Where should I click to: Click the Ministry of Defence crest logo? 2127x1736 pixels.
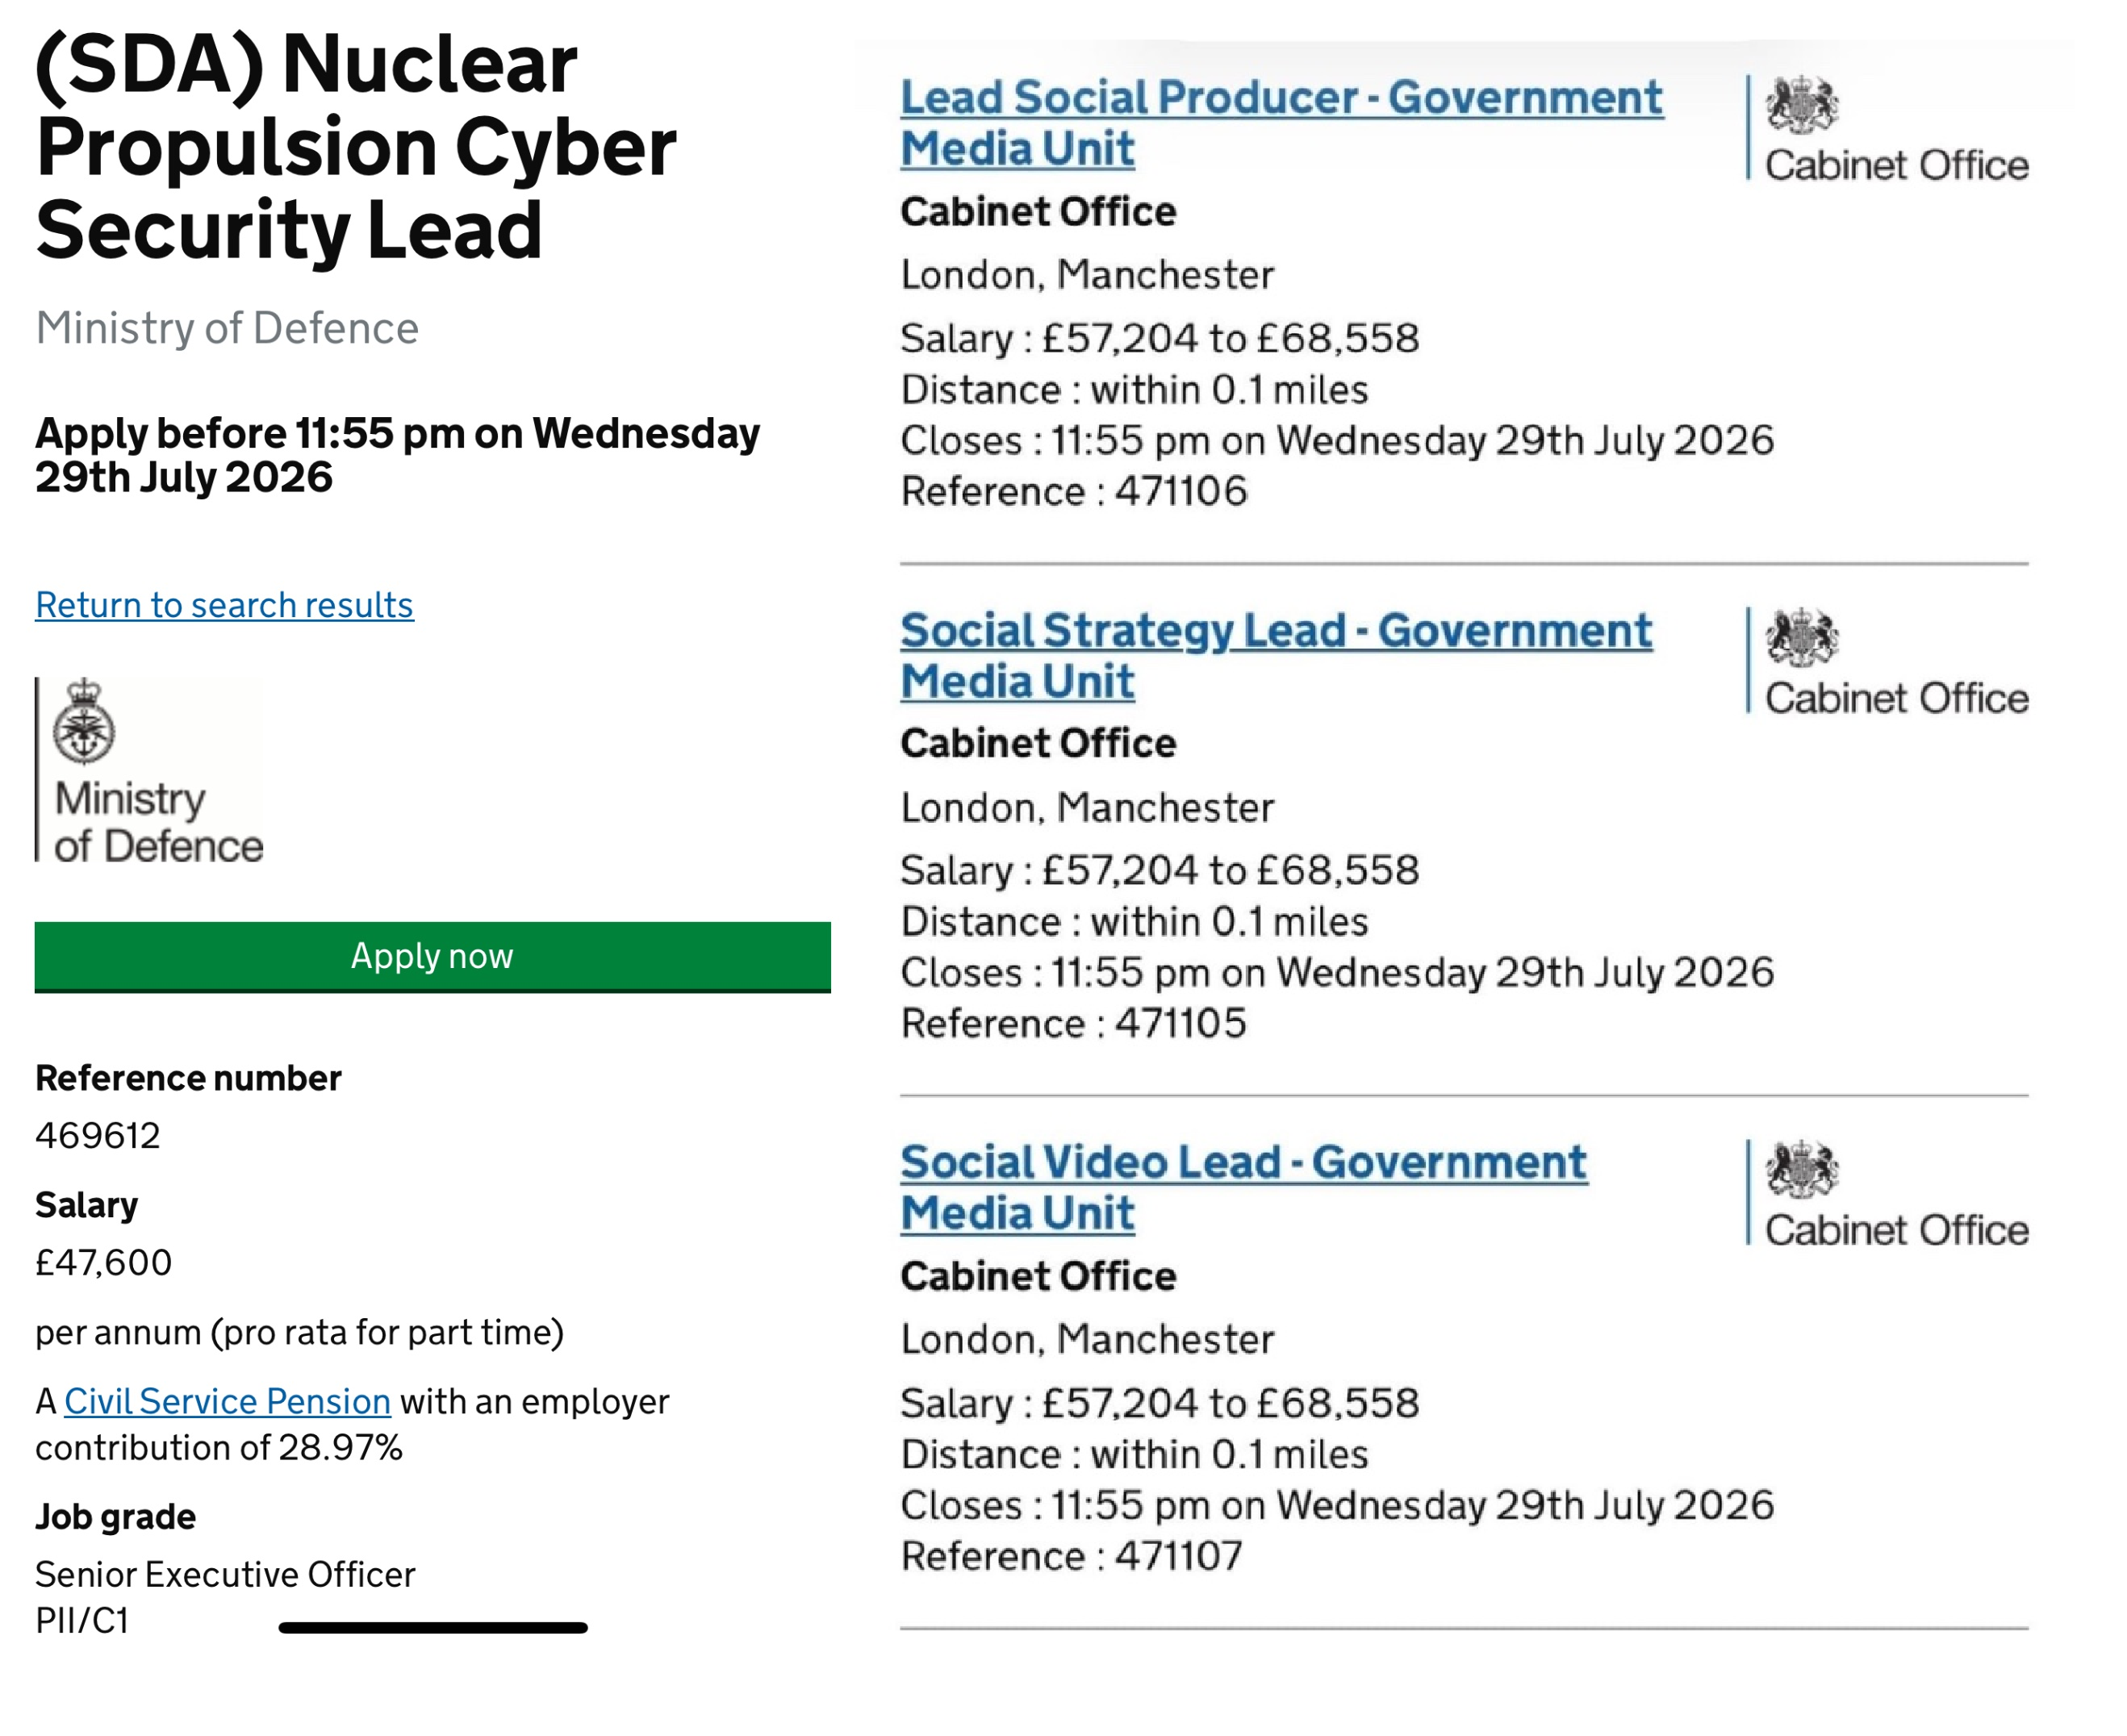(150, 771)
